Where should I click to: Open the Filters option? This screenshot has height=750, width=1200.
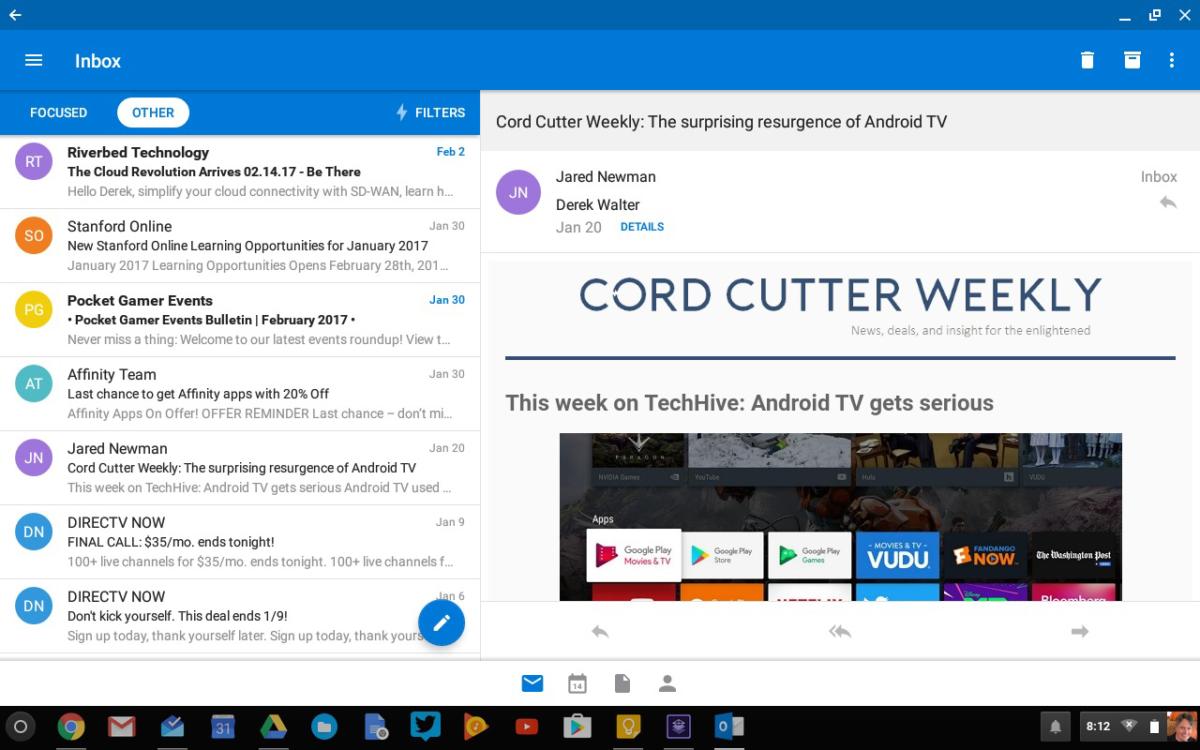coord(431,113)
